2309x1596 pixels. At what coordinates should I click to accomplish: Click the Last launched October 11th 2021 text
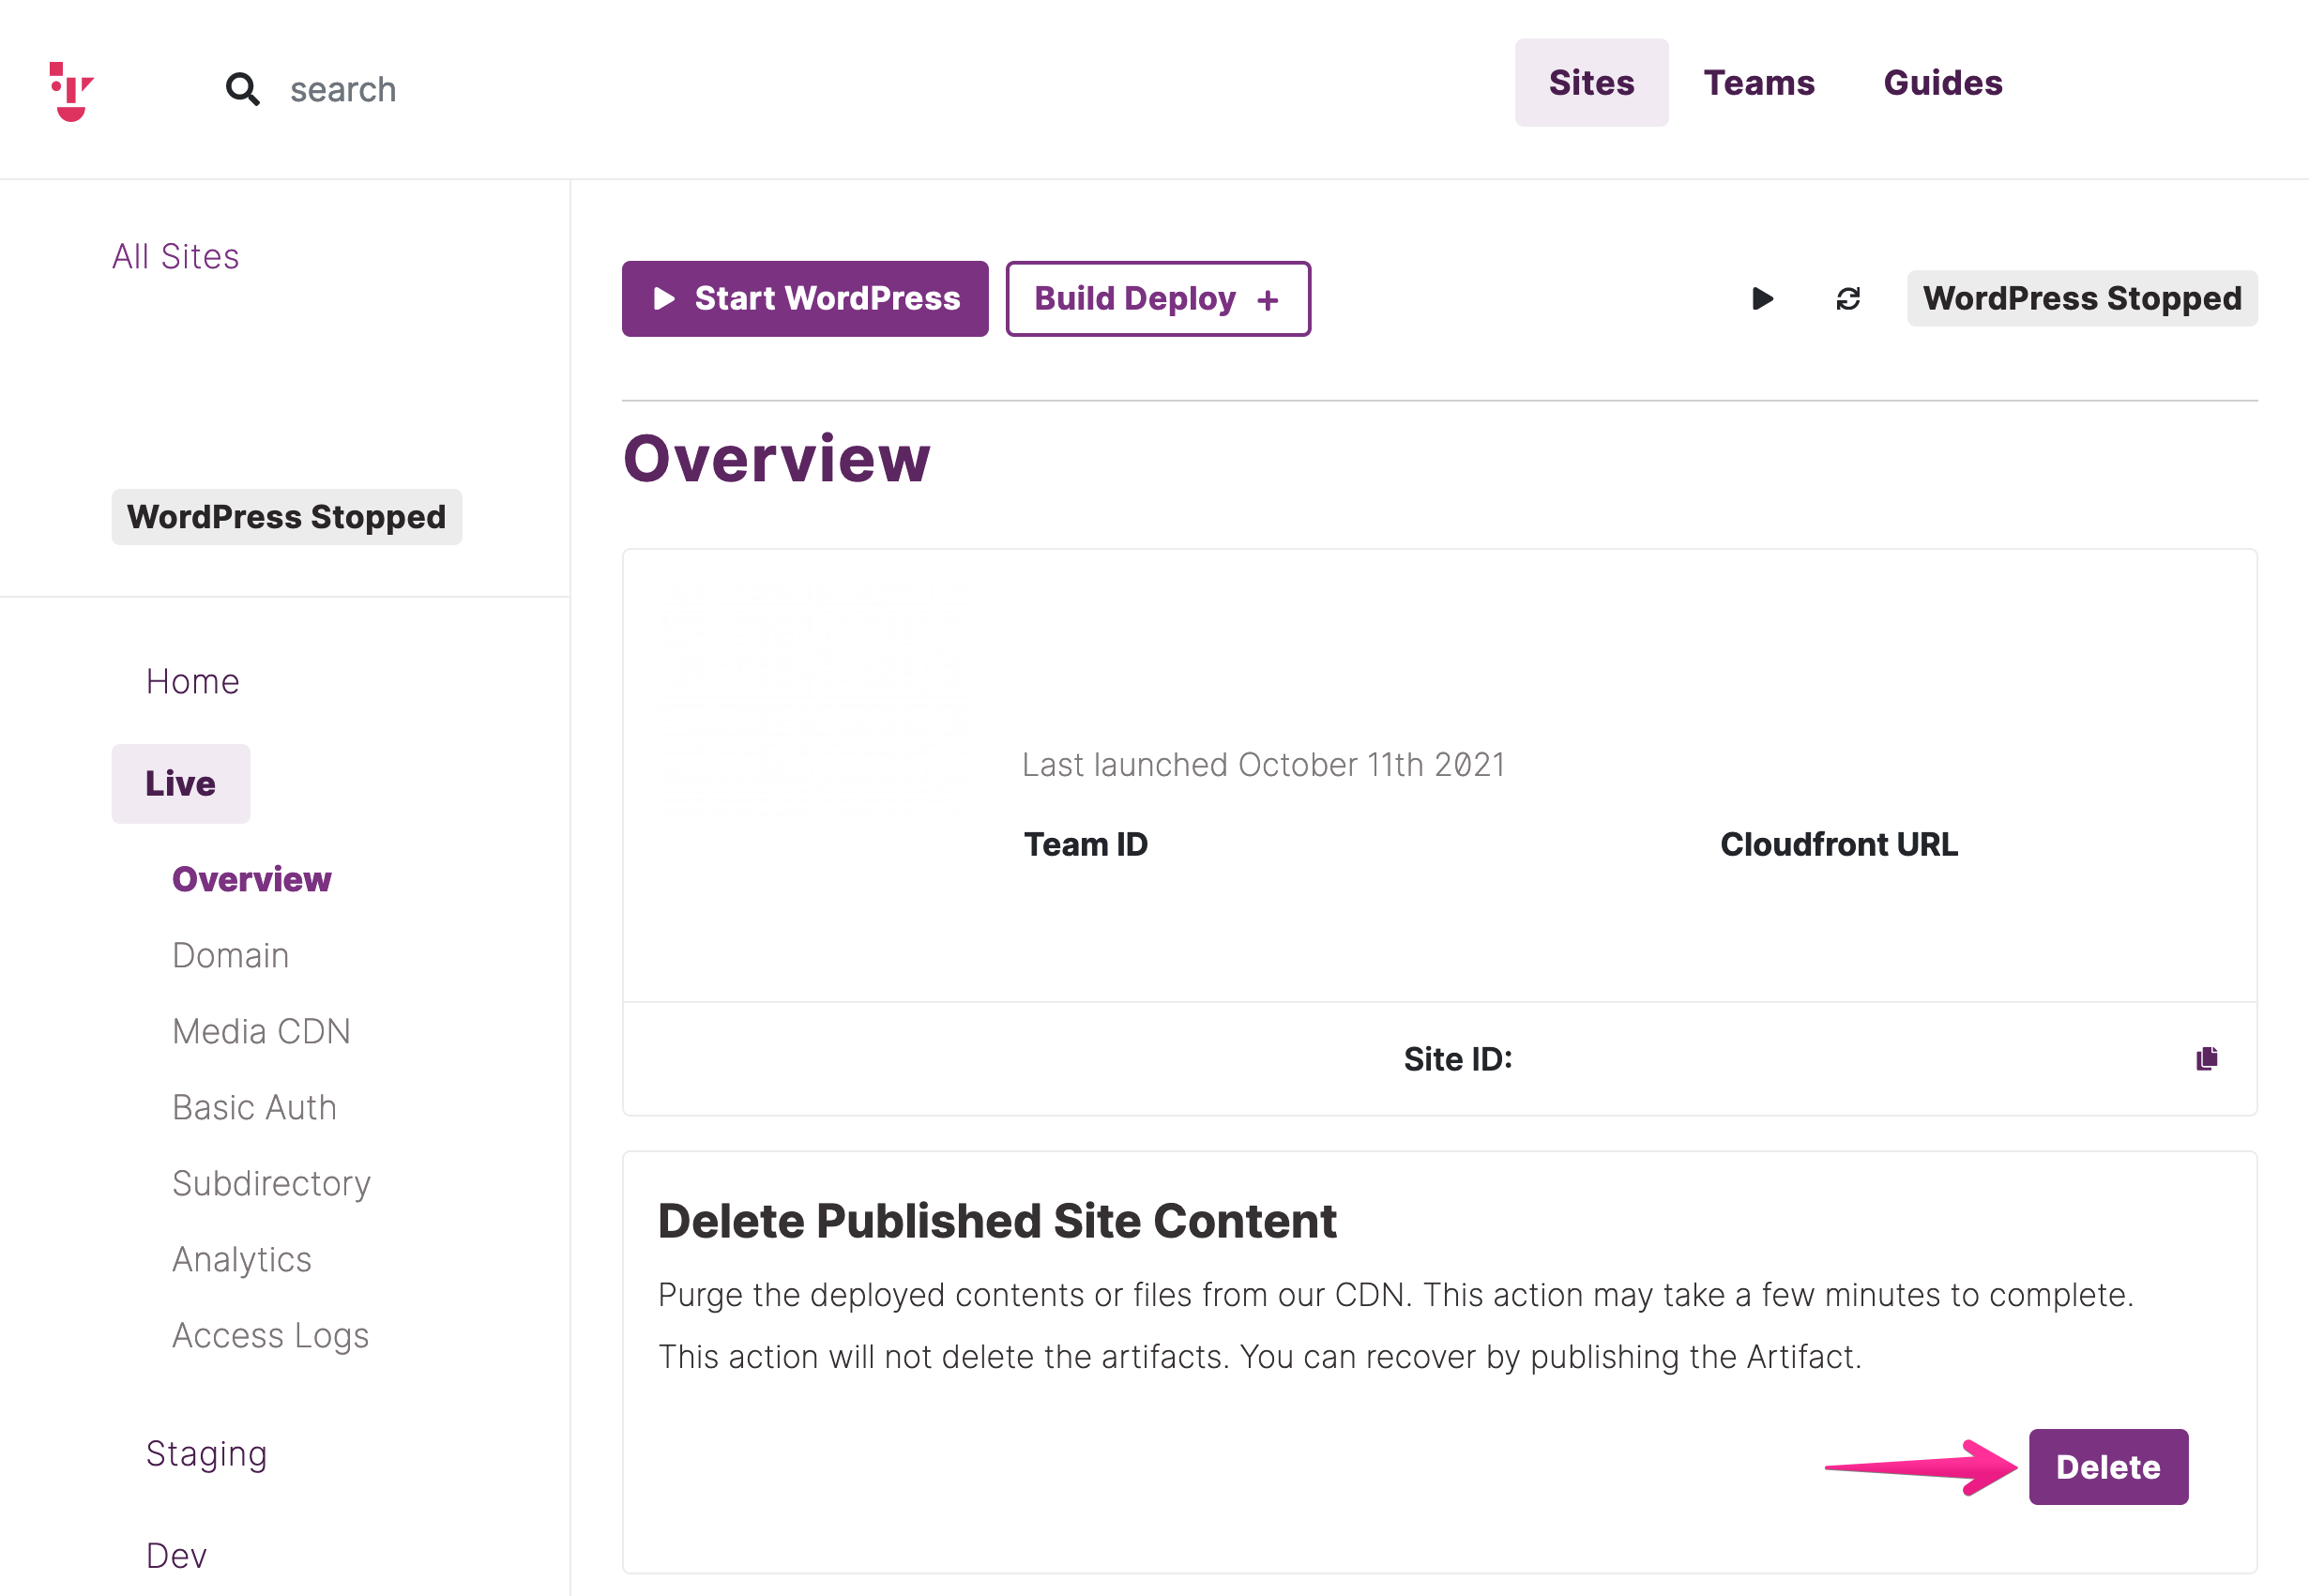[1263, 765]
